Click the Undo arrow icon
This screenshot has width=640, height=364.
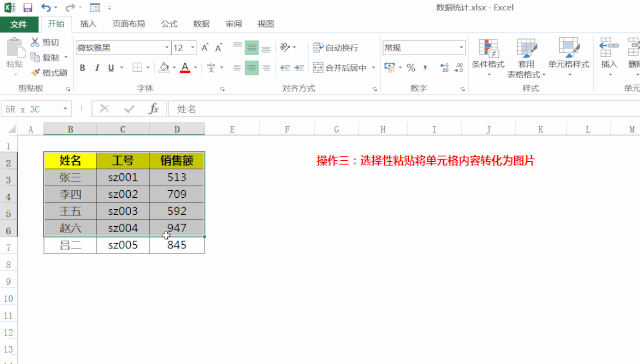(x=46, y=7)
